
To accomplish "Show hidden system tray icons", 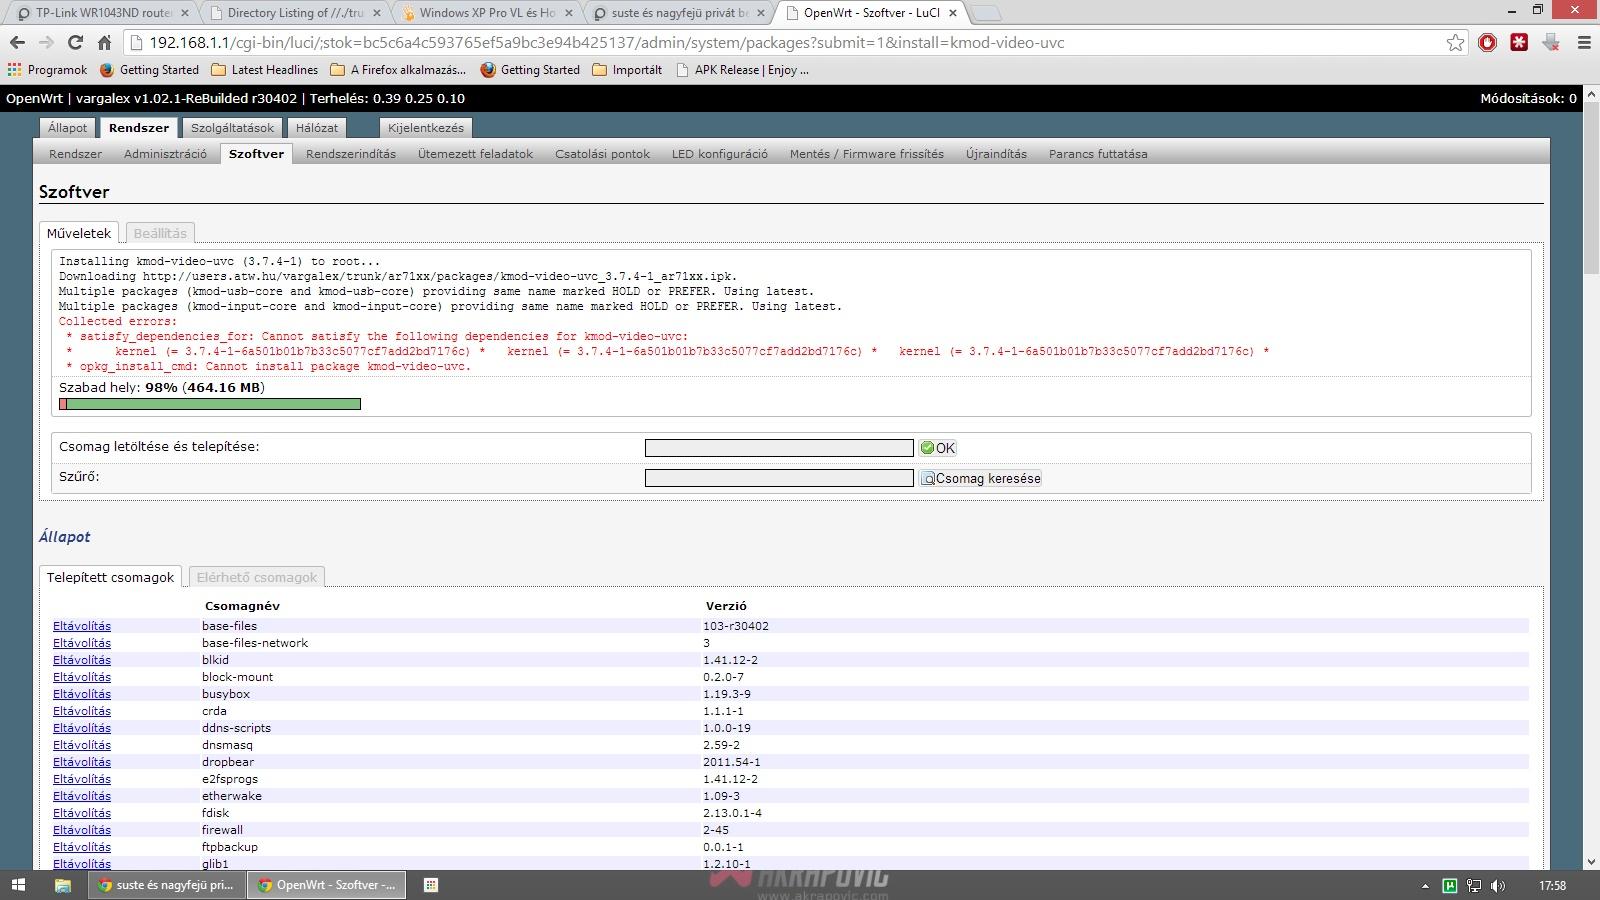I will (1425, 885).
